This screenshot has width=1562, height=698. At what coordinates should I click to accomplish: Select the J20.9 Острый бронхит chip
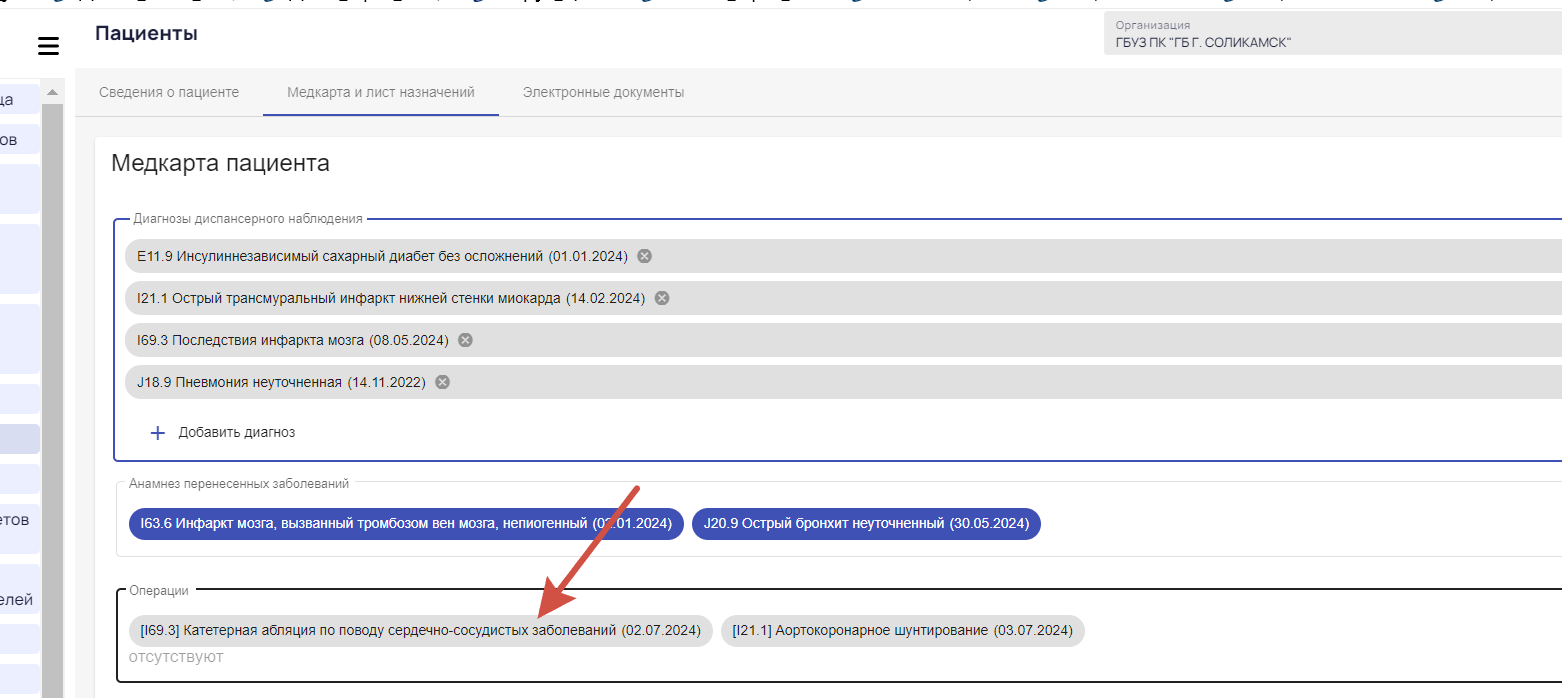pos(866,523)
